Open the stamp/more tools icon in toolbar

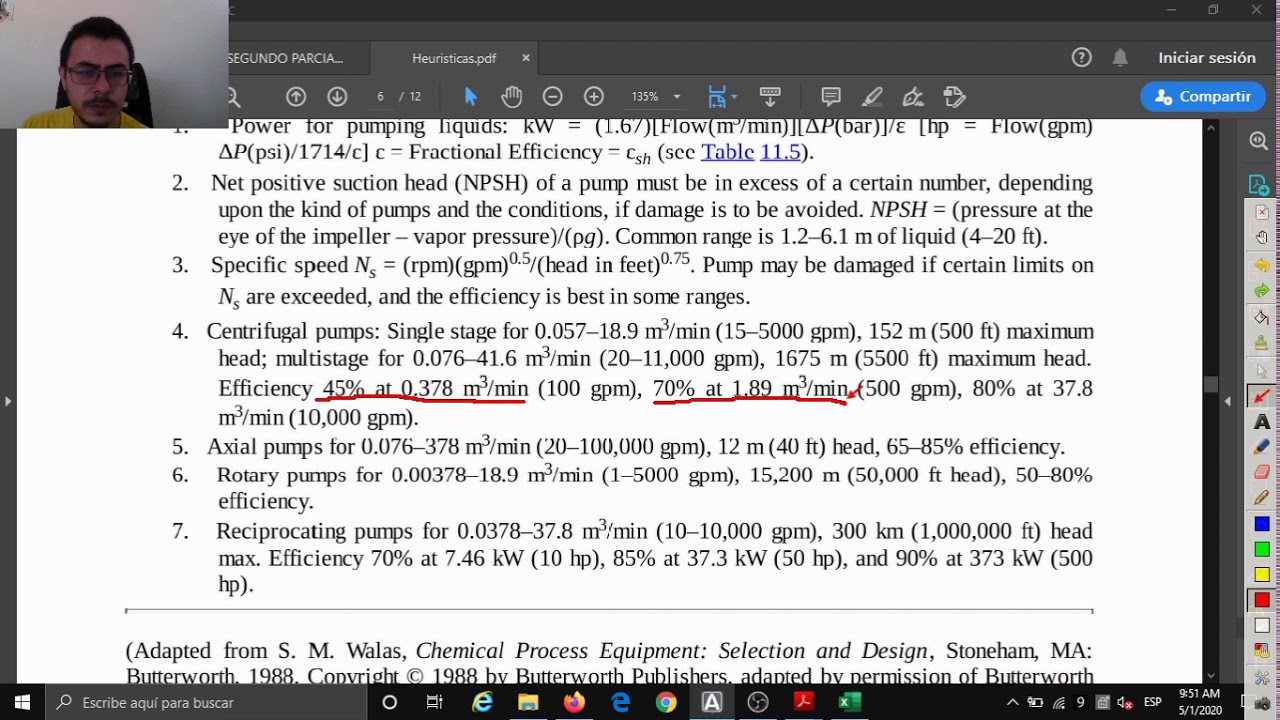[954, 97]
